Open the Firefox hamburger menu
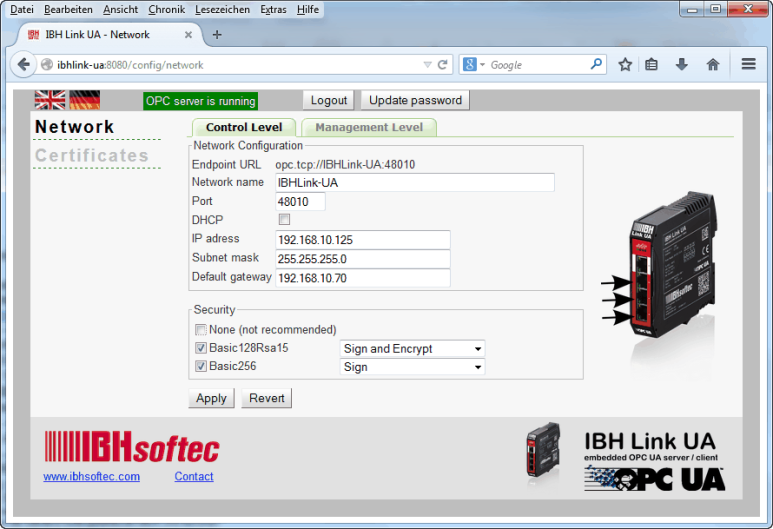773x529 pixels. pos(748,64)
